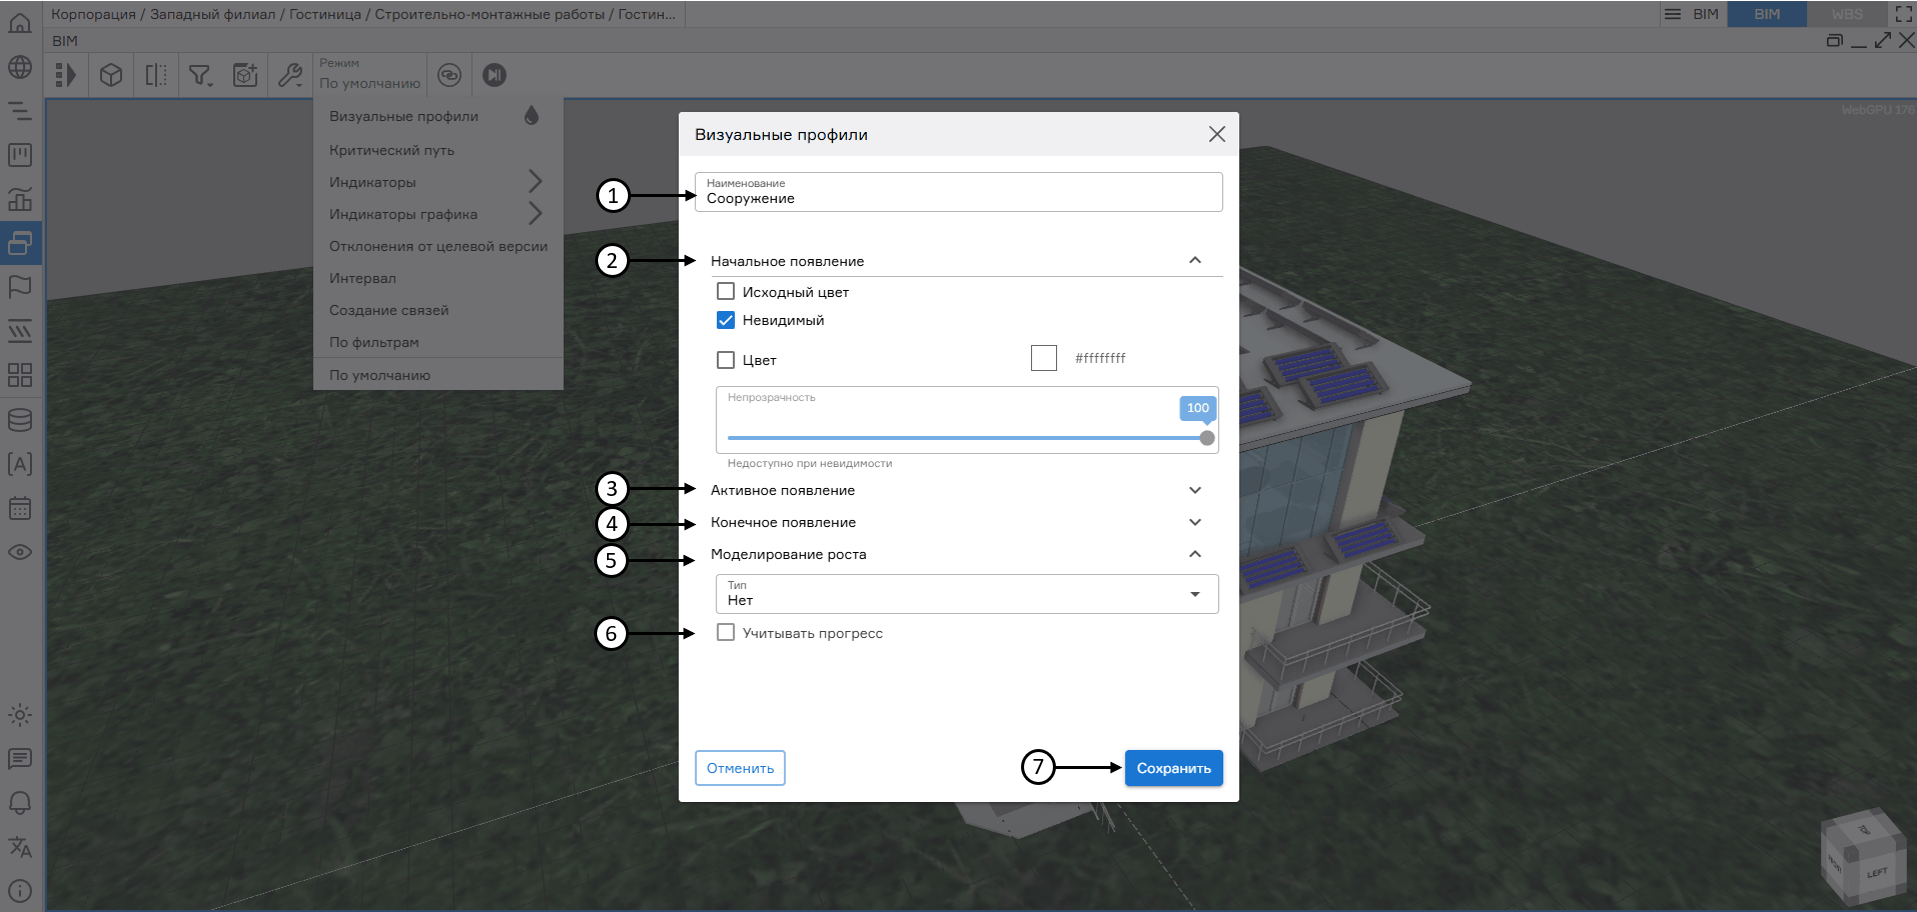Click the playback icon in the toolbar
This screenshot has height=912, width=1917.
click(493, 74)
